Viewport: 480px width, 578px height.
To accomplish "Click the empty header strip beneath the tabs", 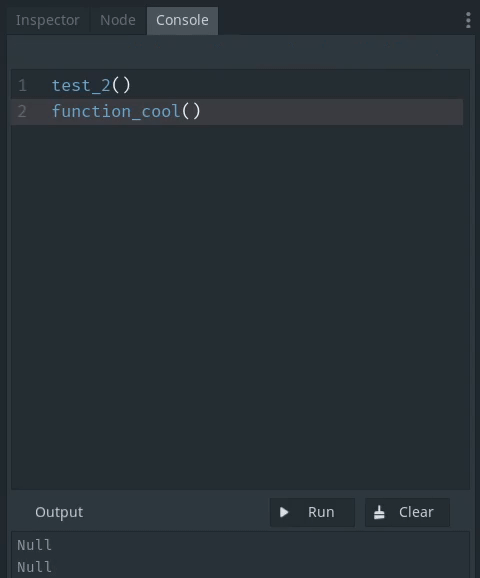I will (240, 52).
